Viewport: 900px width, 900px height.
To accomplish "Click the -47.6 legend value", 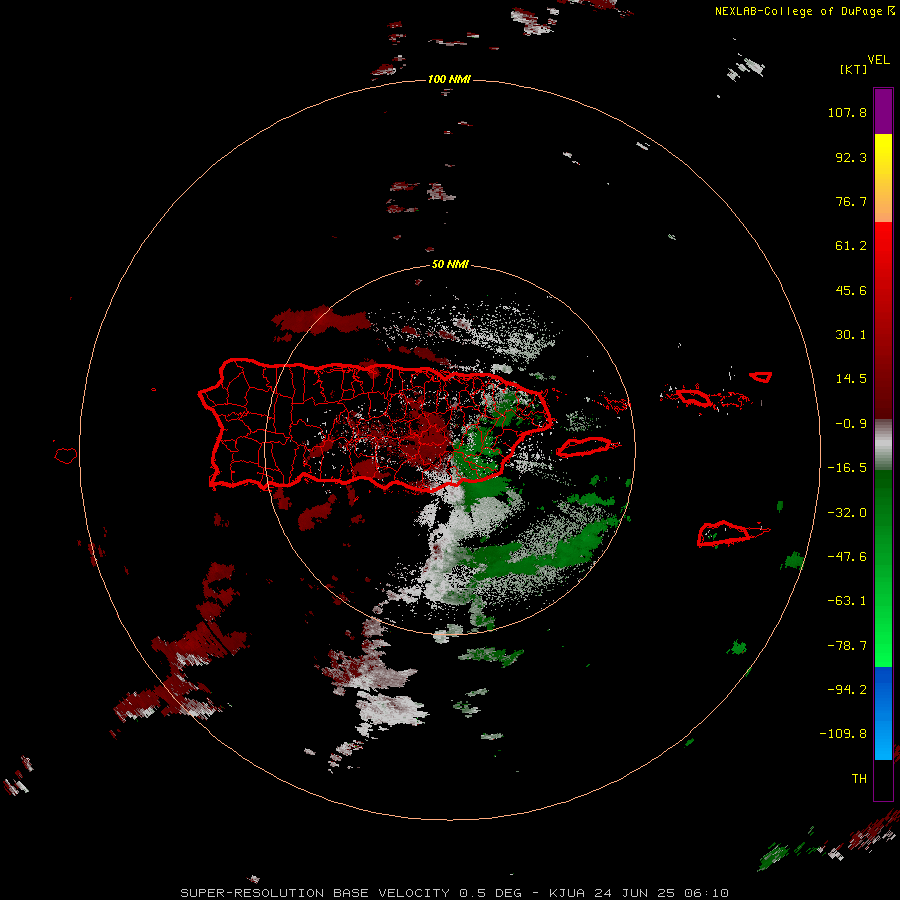I will (x=847, y=557).
